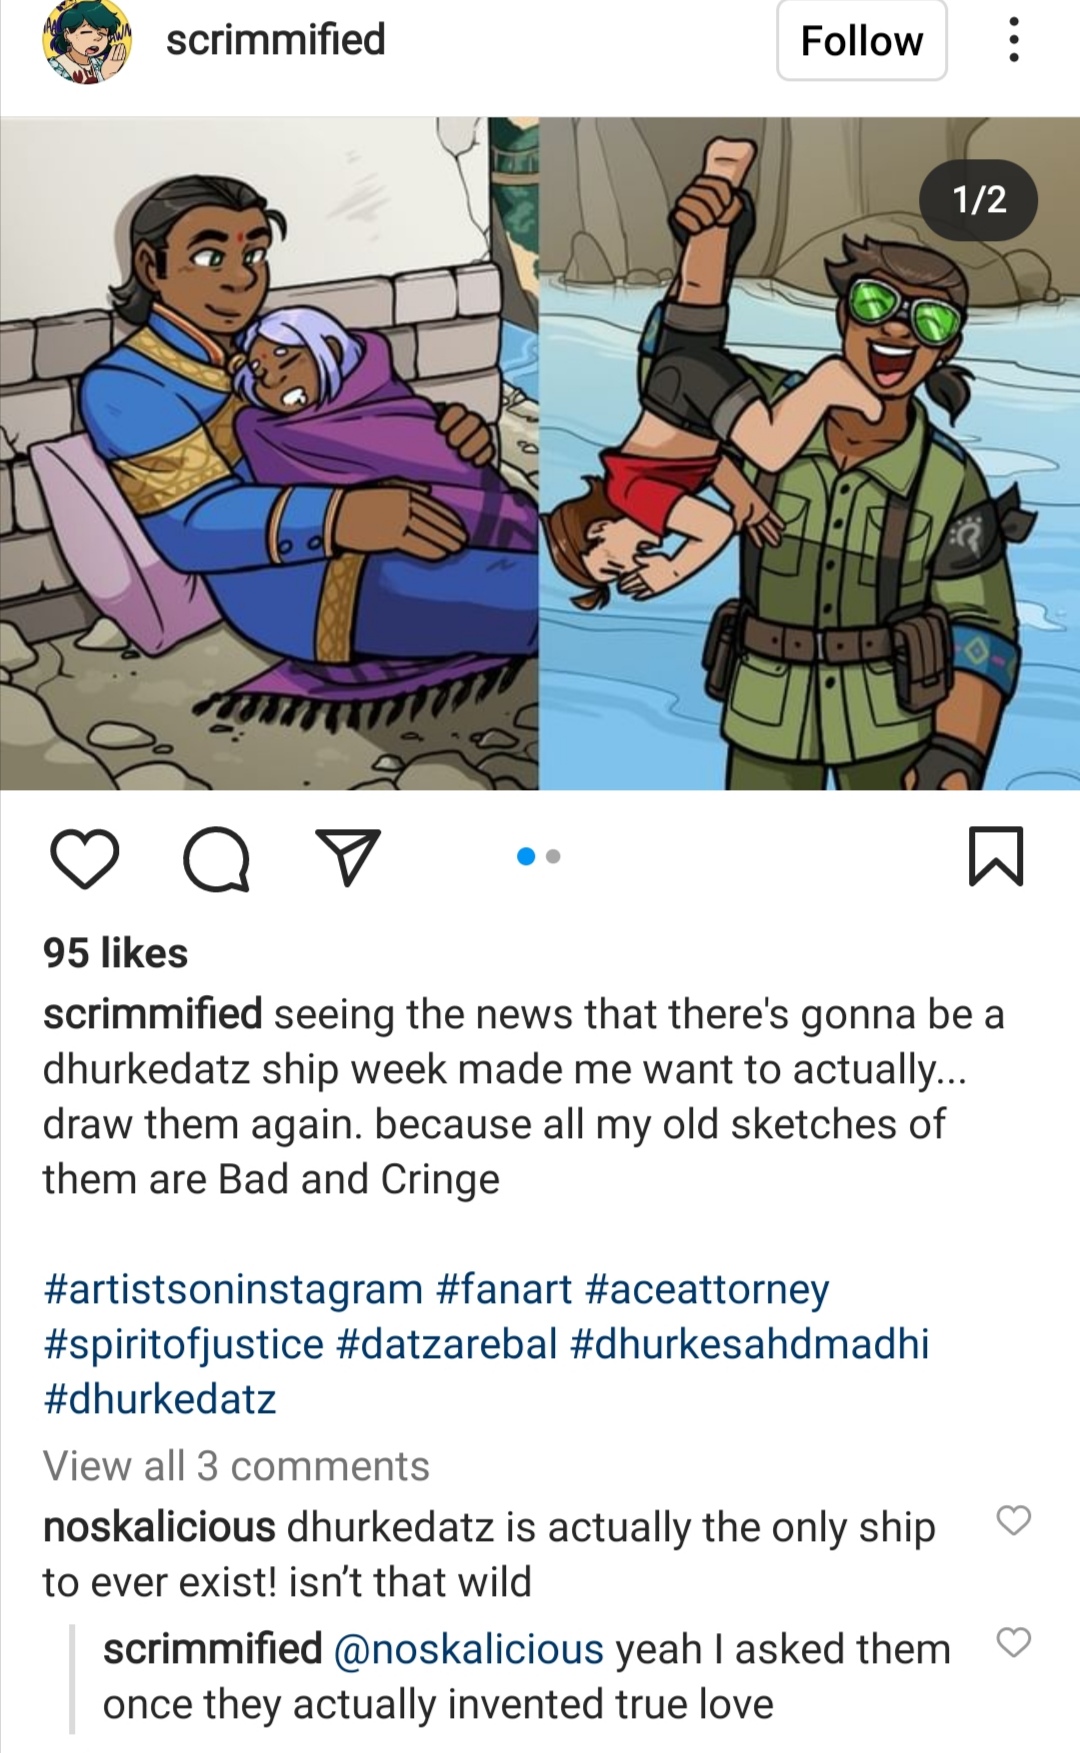
Task: Open noskalicious commenter profile name
Action: click(x=159, y=1527)
